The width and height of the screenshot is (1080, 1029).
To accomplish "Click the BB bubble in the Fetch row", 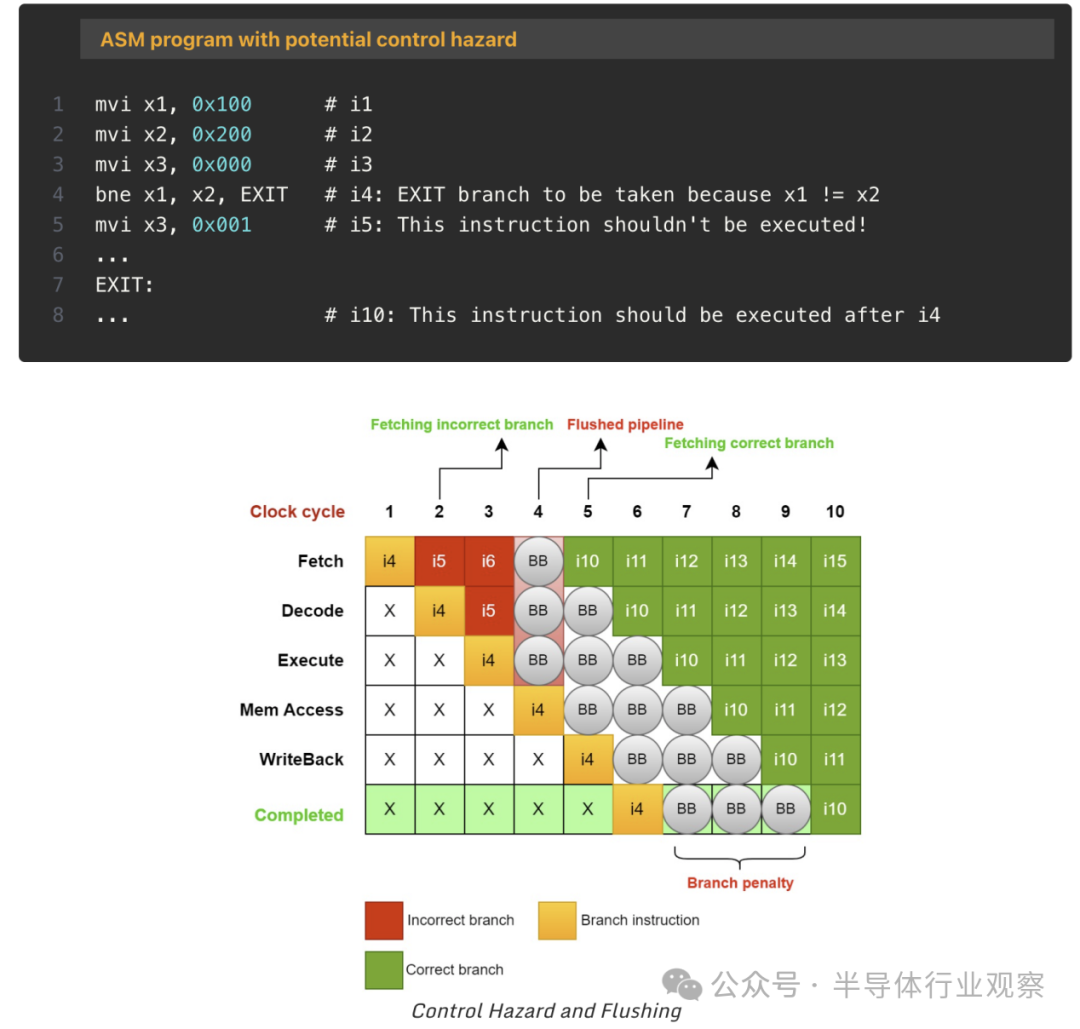I will [538, 561].
